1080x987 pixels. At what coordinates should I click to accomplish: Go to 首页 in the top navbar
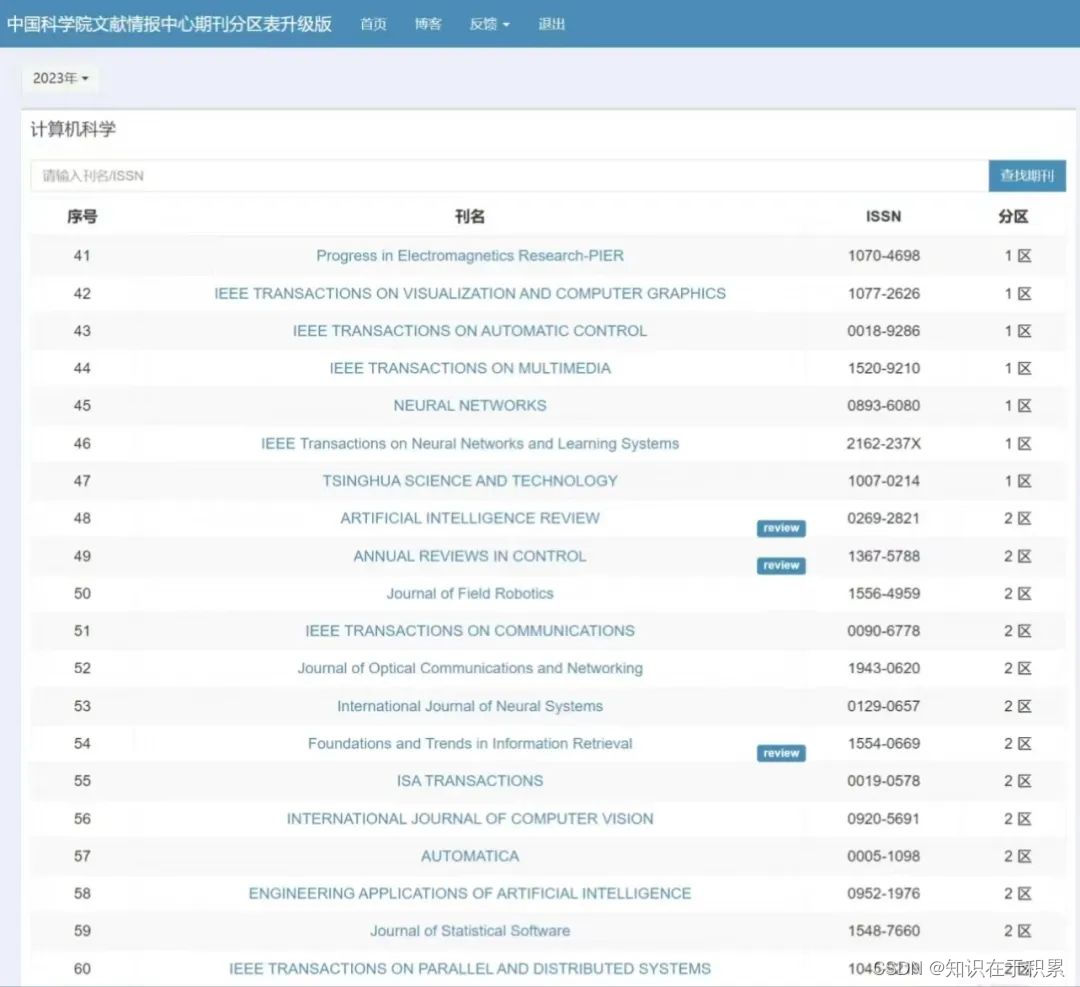[373, 24]
